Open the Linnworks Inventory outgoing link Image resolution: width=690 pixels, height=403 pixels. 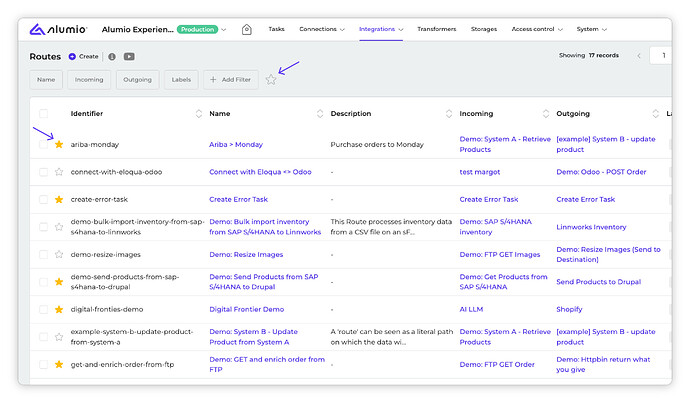click(591, 227)
